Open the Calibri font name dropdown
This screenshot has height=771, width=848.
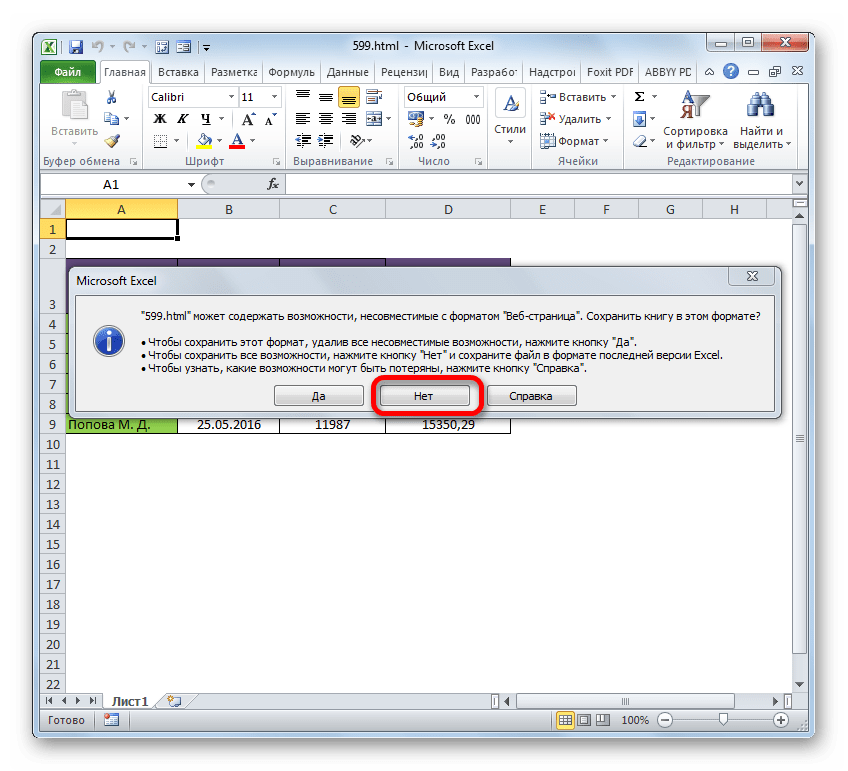pos(231,97)
